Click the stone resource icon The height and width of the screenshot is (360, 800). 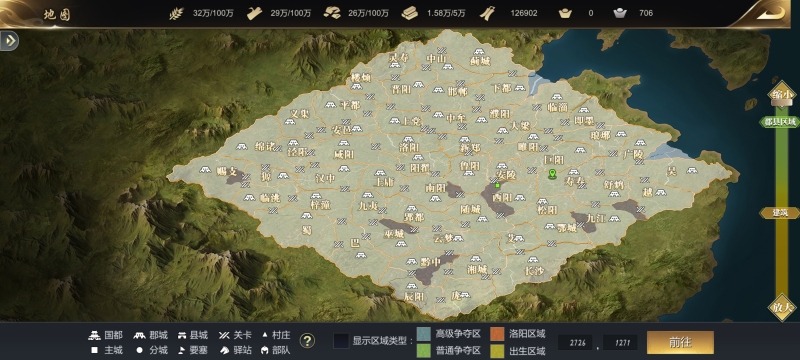pyautogui.click(x=332, y=13)
